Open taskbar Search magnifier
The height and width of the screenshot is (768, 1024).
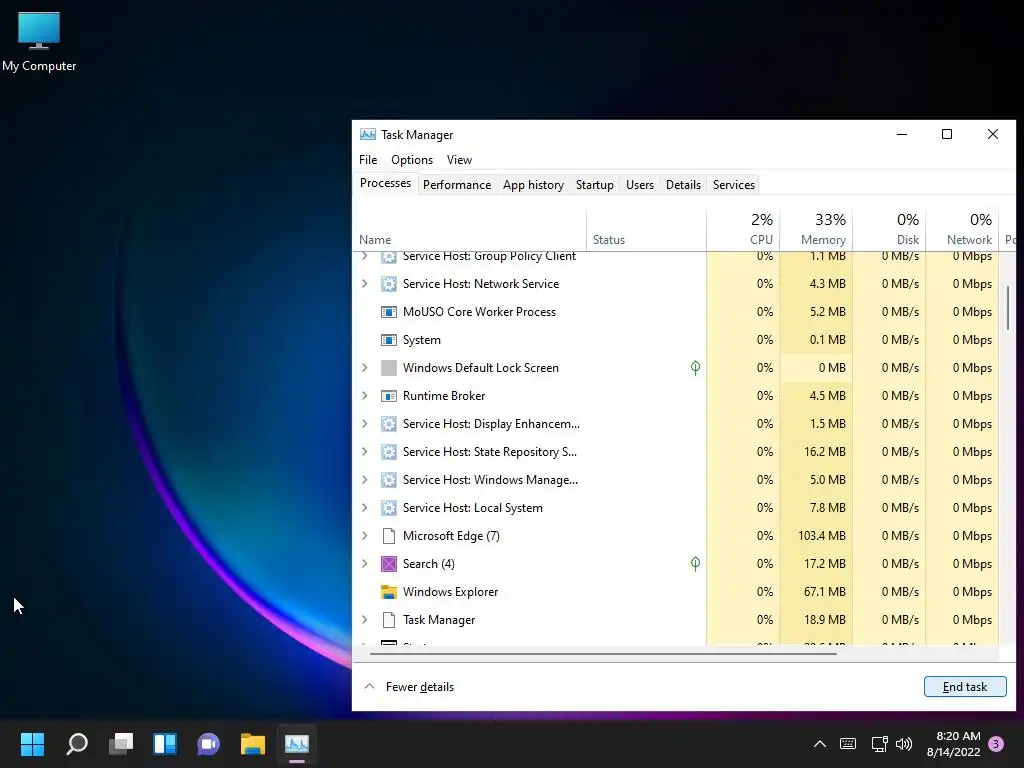coord(77,743)
